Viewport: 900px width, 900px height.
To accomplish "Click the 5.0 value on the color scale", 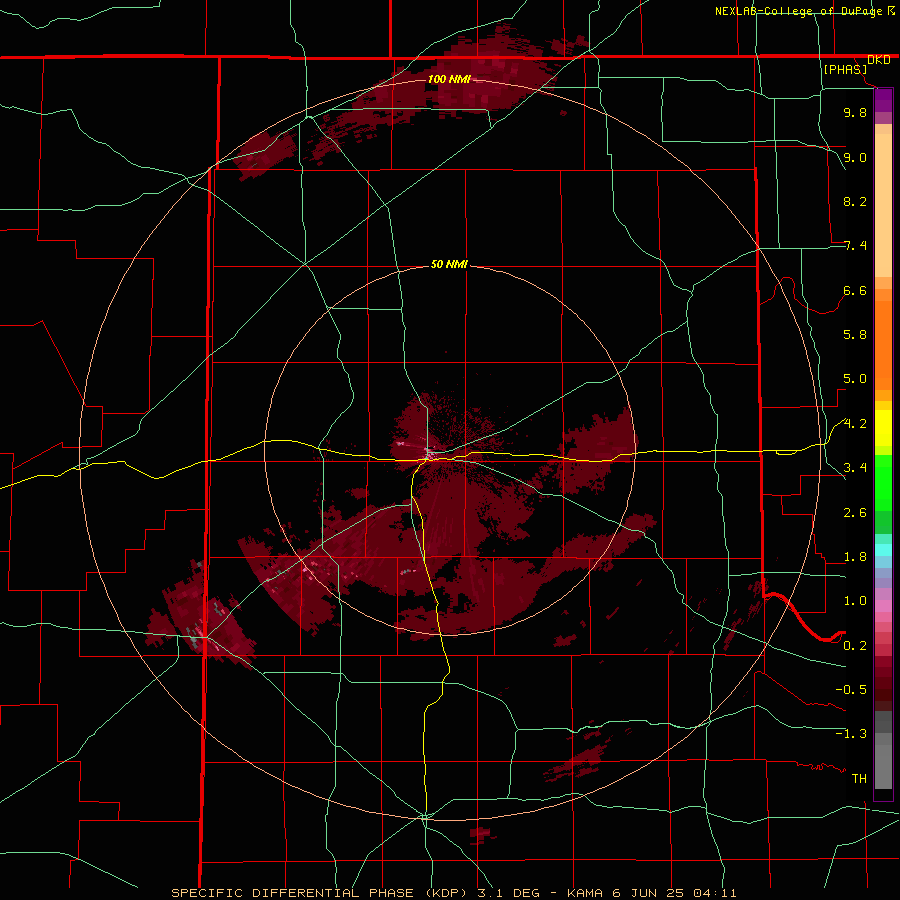I will (x=855, y=379).
